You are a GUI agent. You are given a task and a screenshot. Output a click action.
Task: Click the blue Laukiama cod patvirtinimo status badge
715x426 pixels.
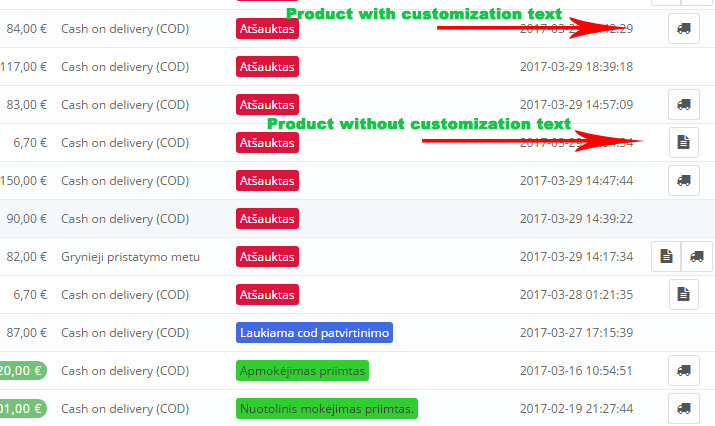pyautogui.click(x=314, y=332)
